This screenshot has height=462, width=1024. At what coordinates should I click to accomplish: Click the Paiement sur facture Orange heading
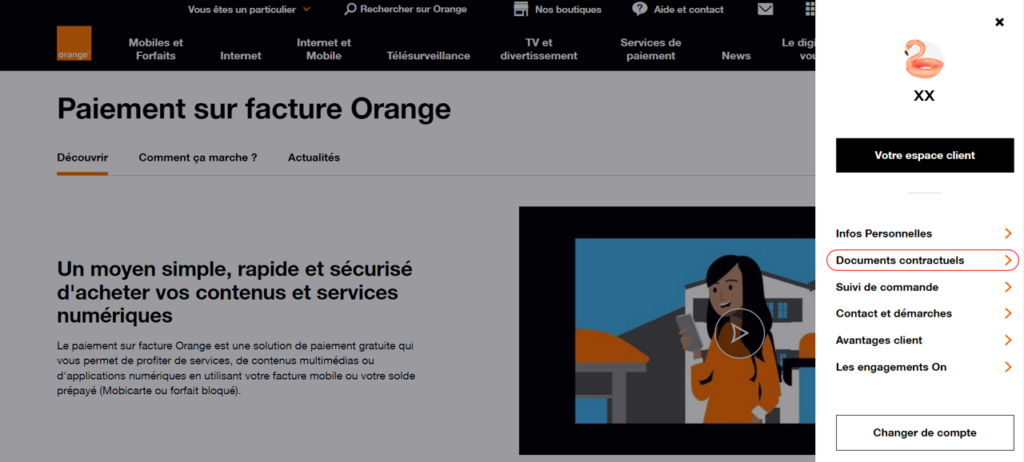254,108
